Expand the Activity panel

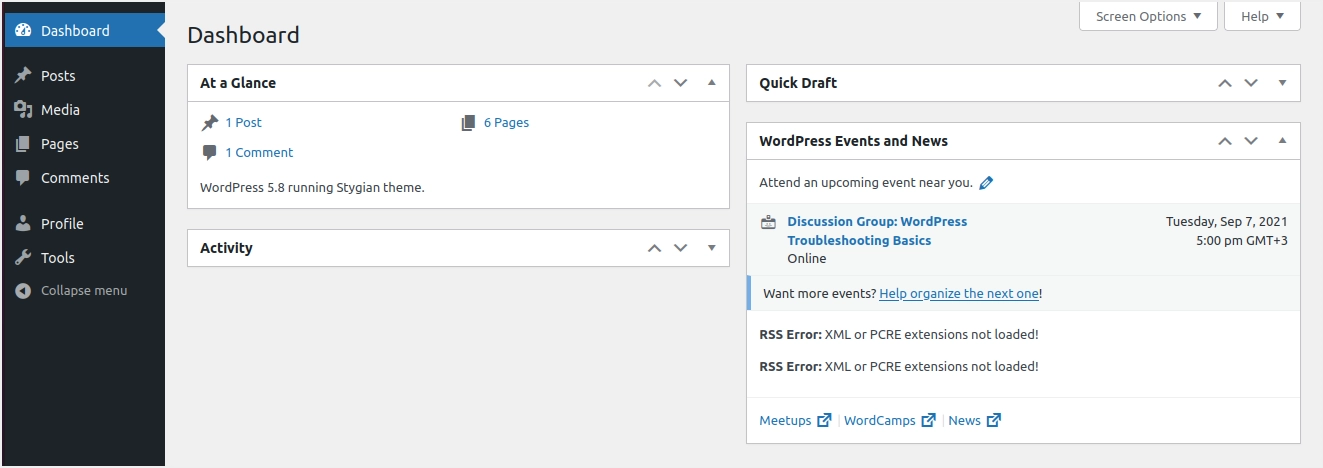click(x=712, y=248)
